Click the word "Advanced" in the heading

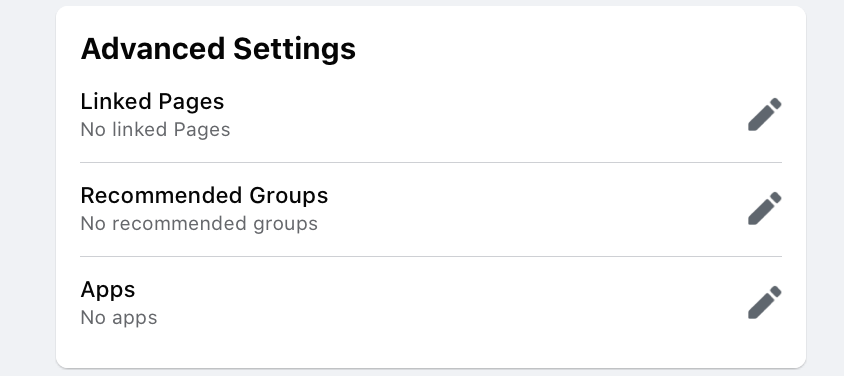coord(153,48)
